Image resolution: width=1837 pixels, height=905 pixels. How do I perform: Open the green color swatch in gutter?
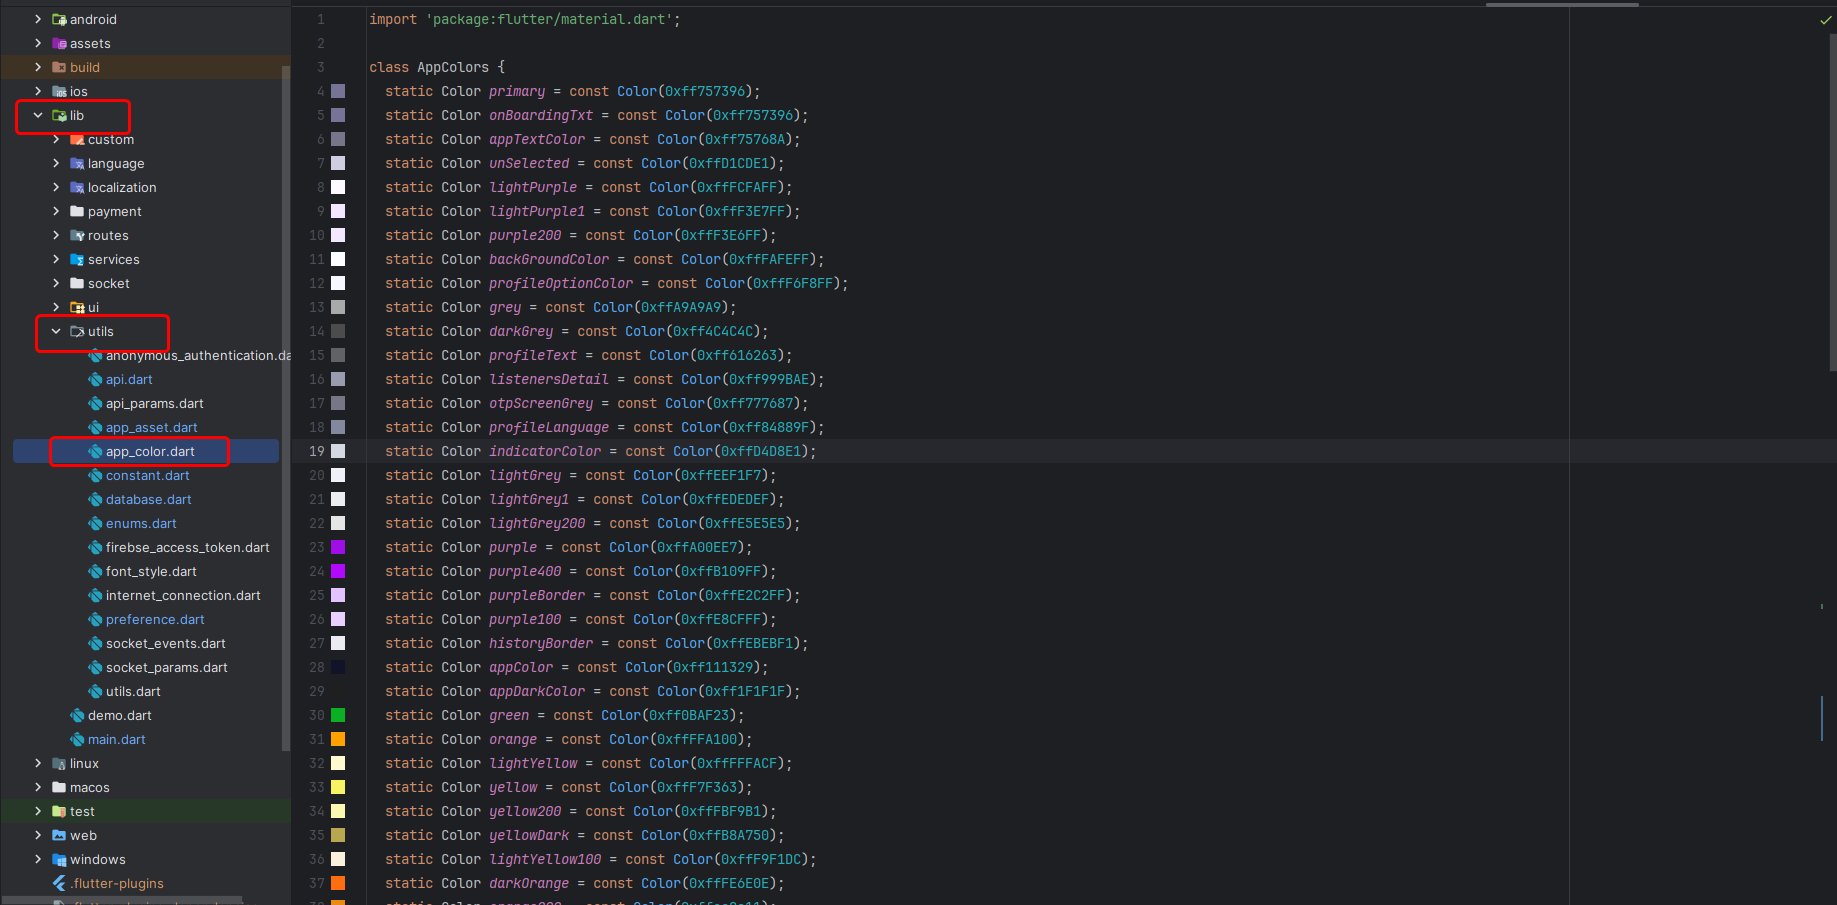click(x=338, y=715)
